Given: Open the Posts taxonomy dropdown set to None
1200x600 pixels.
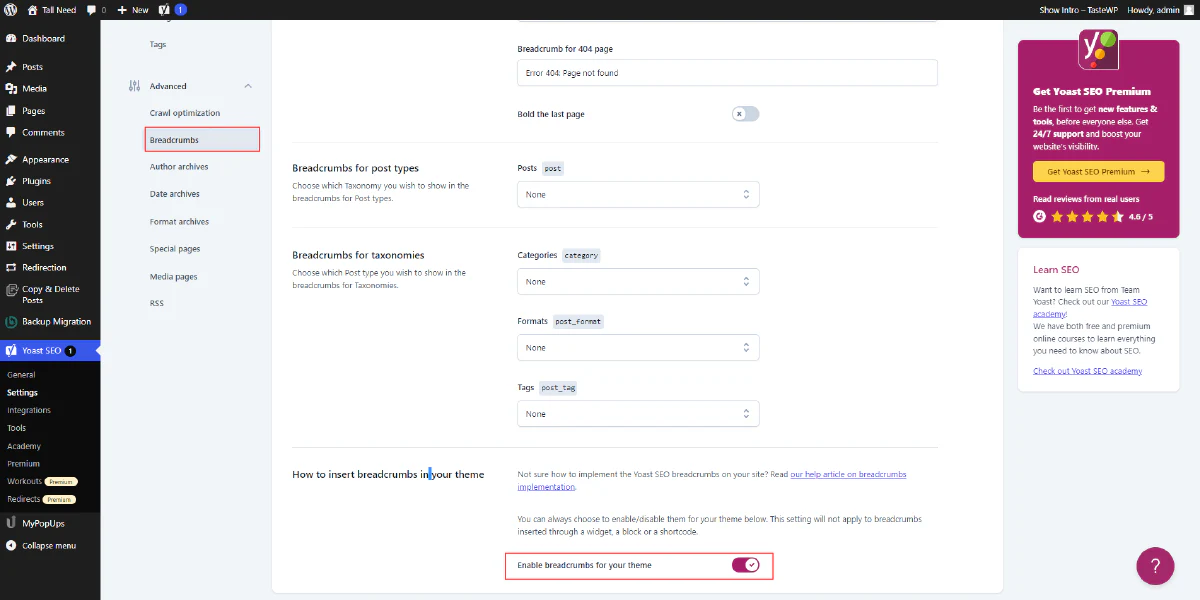Looking at the screenshot, I should (x=637, y=194).
